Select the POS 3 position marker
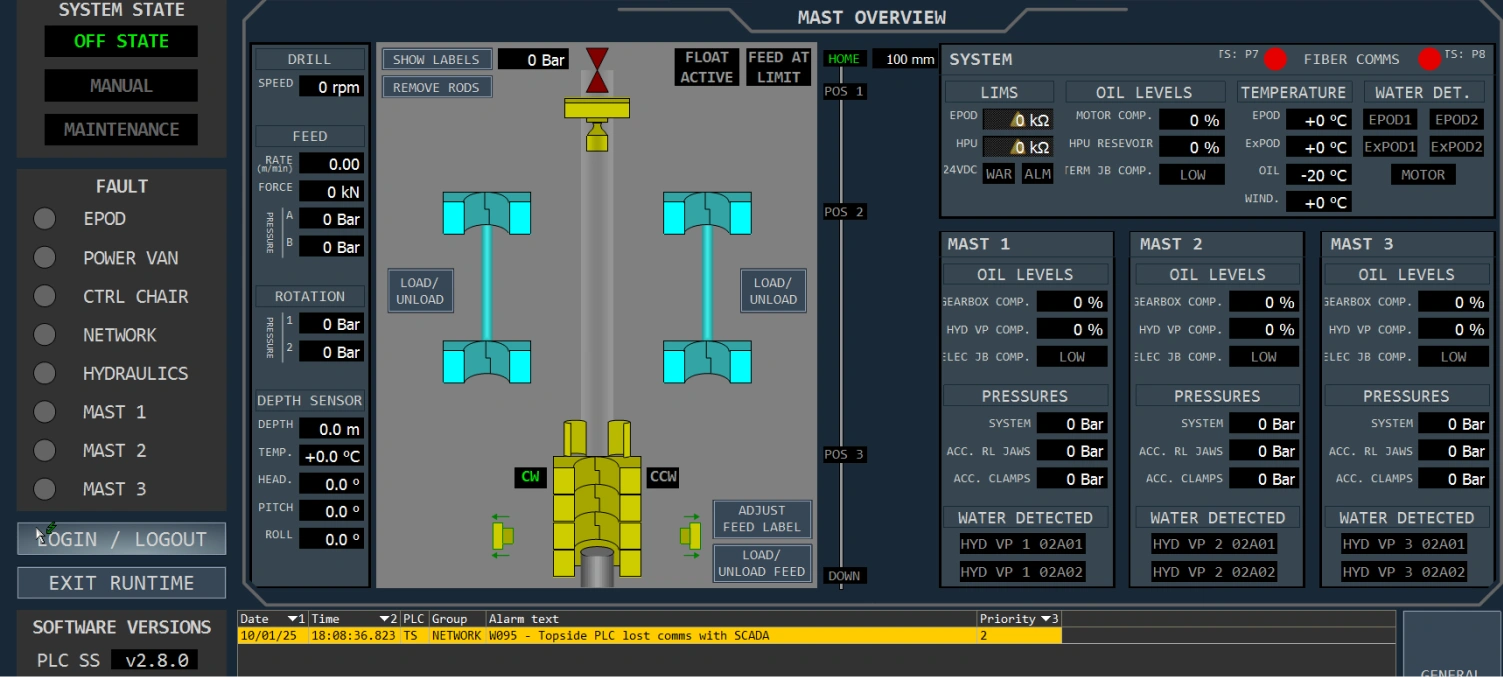Image resolution: width=1503 pixels, height=677 pixels. click(844, 455)
